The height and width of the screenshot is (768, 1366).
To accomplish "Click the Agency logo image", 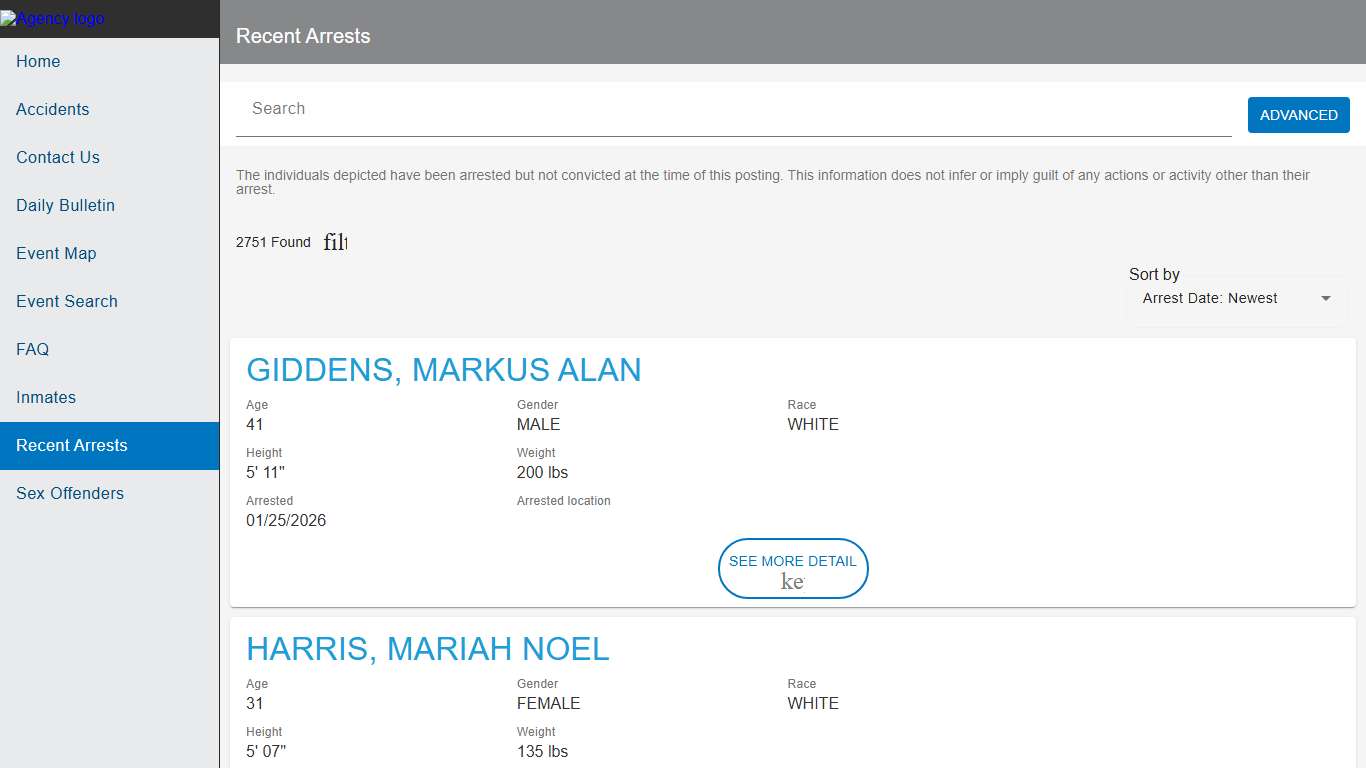I will click(x=52, y=18).
